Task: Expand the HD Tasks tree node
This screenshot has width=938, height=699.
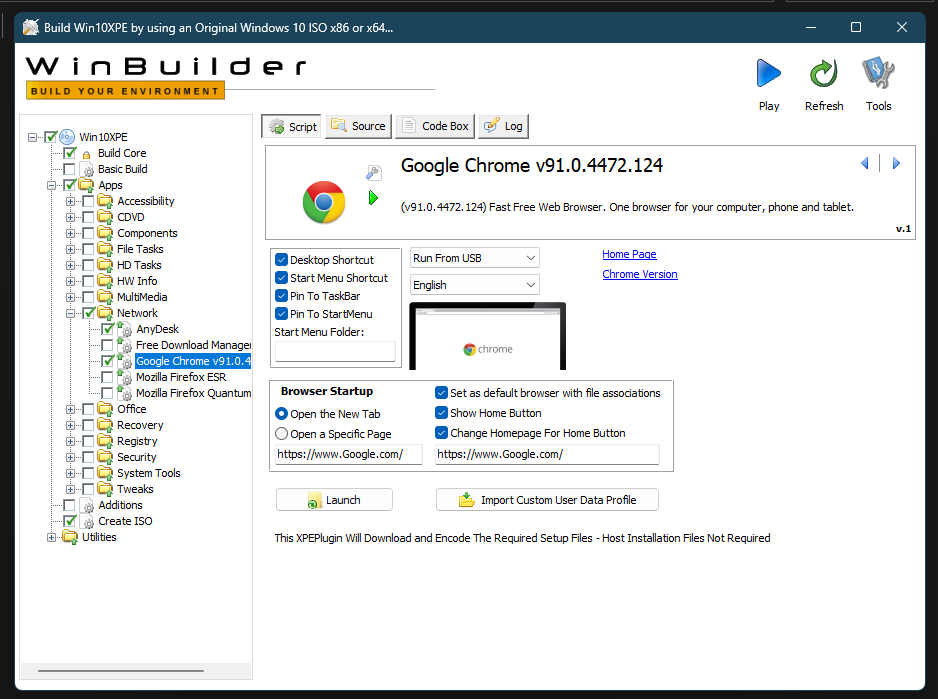Action: 71,265
